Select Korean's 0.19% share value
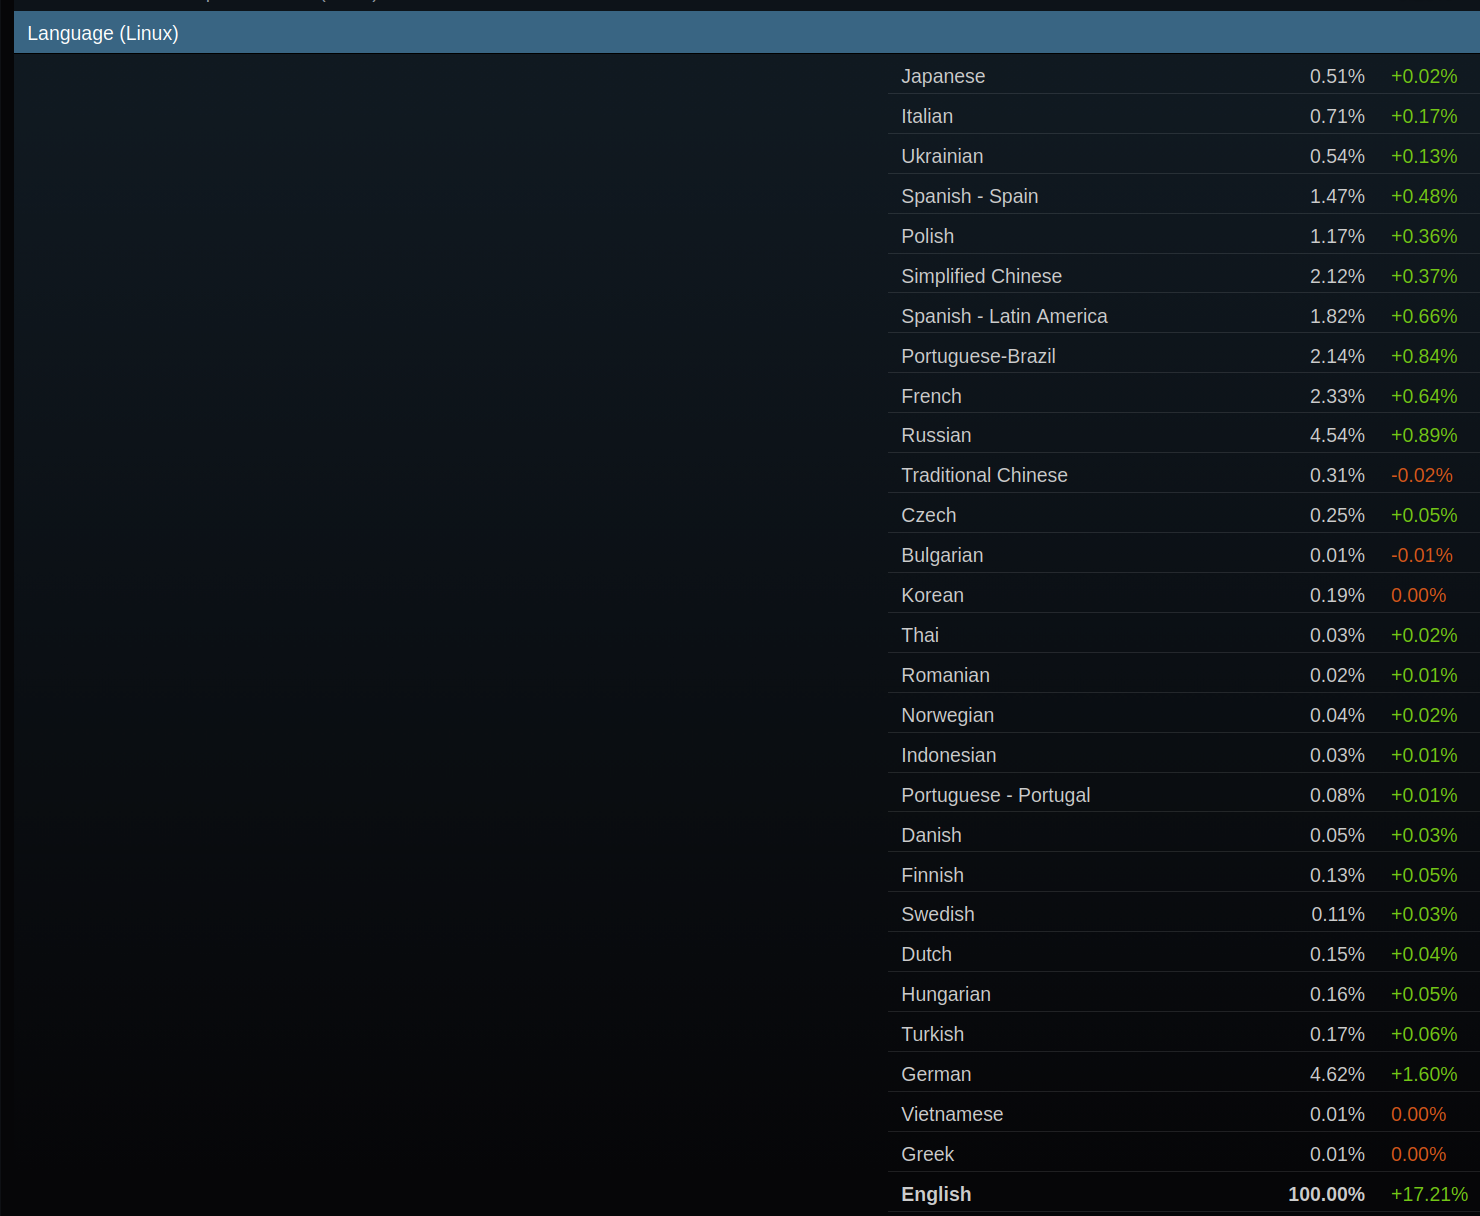This screenshot has height=1216, width=1480. click(x=1337, y=595)
